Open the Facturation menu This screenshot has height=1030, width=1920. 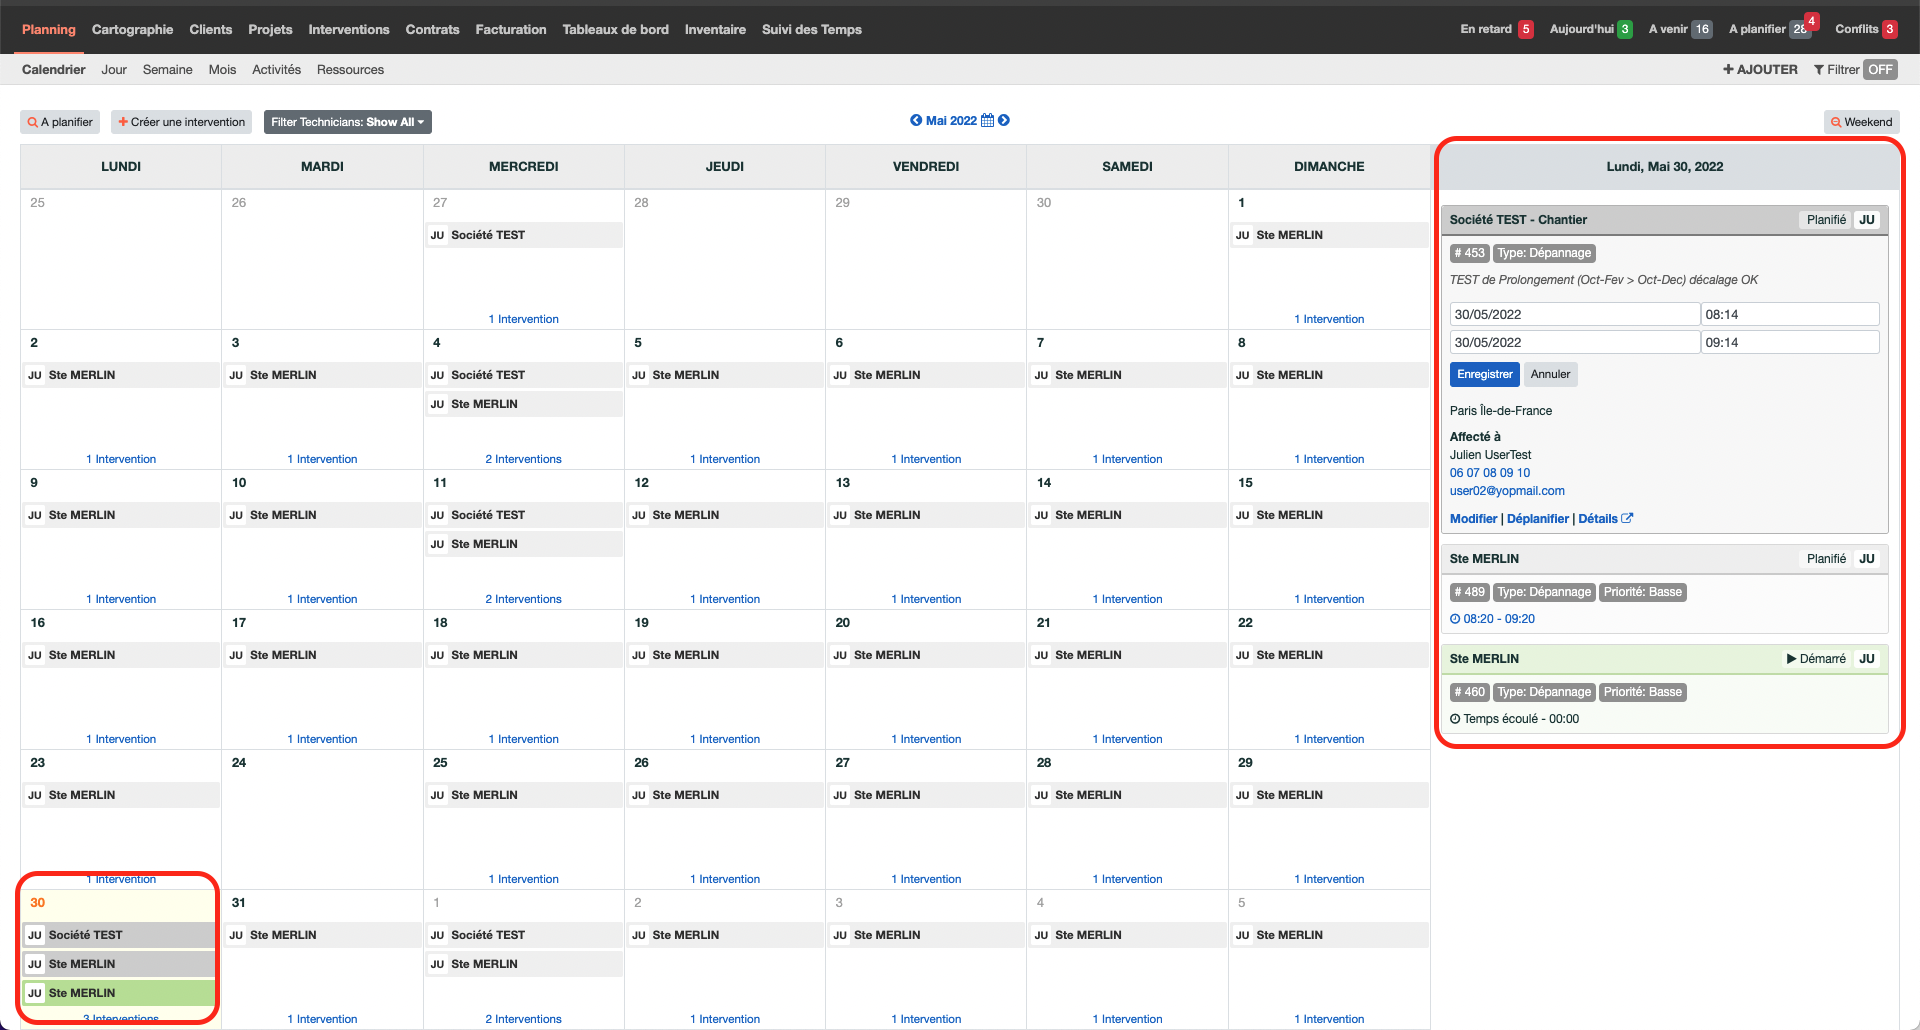coord(511,29)
